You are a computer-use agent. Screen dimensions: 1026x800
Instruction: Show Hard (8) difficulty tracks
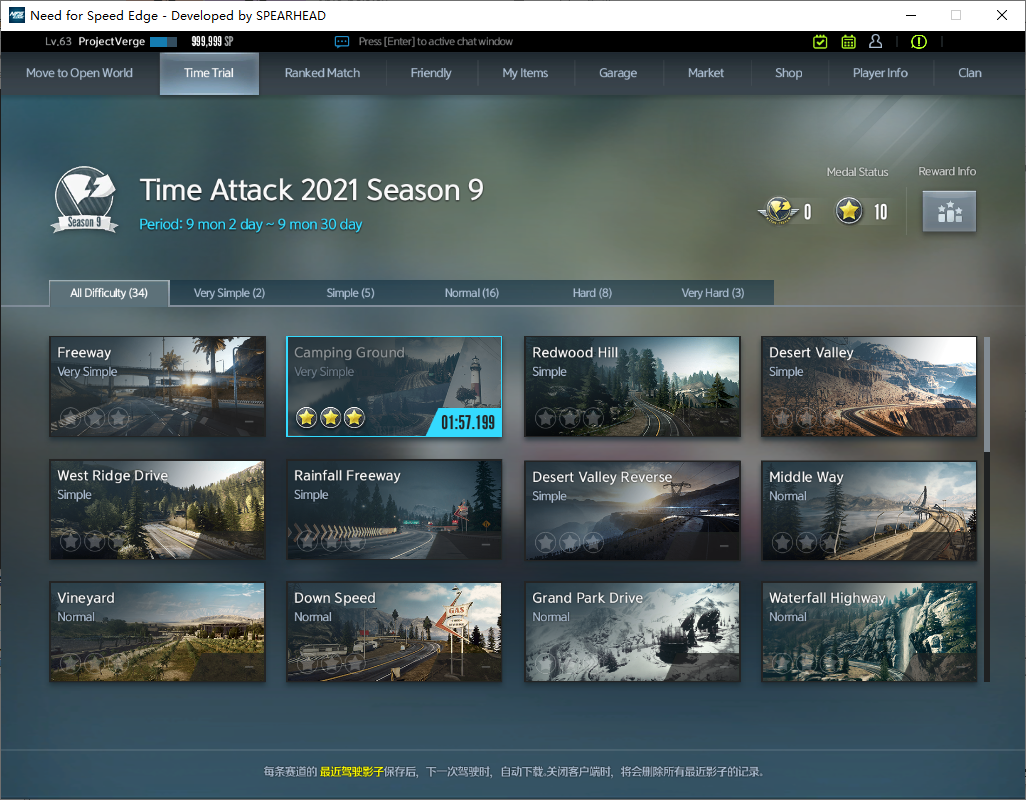click(592, 293)
